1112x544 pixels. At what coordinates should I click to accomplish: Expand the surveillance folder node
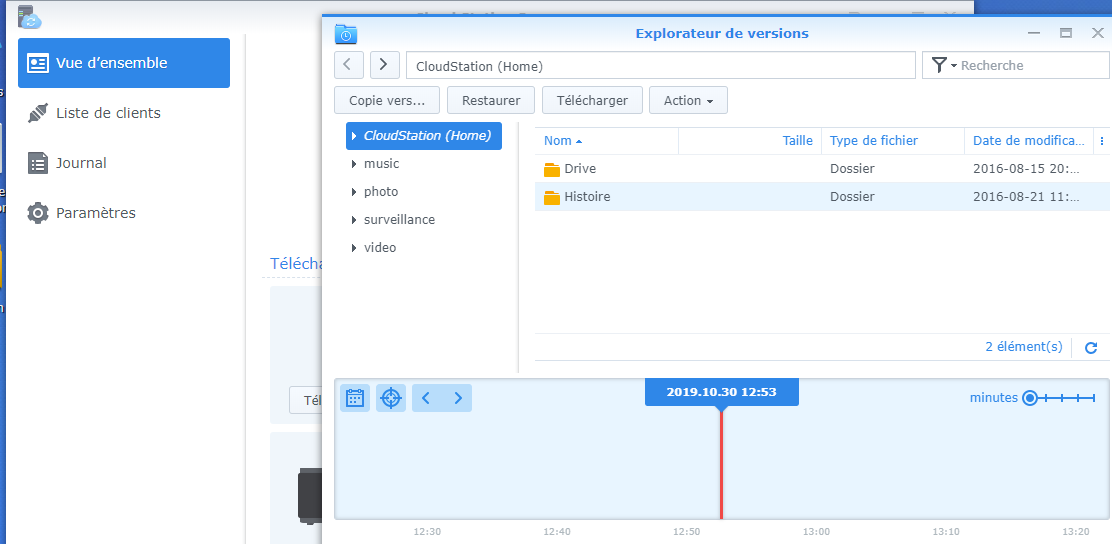pyautogui.click(x=354, y=220)
